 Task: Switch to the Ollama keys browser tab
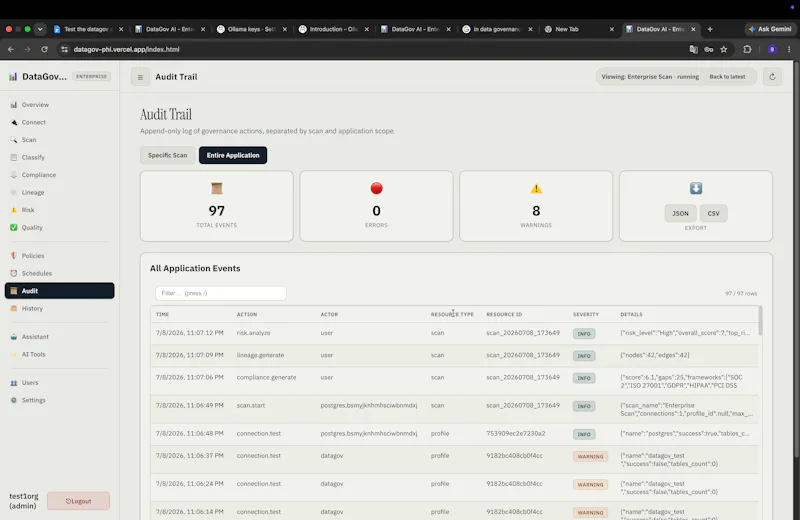[x=252, y=29]
